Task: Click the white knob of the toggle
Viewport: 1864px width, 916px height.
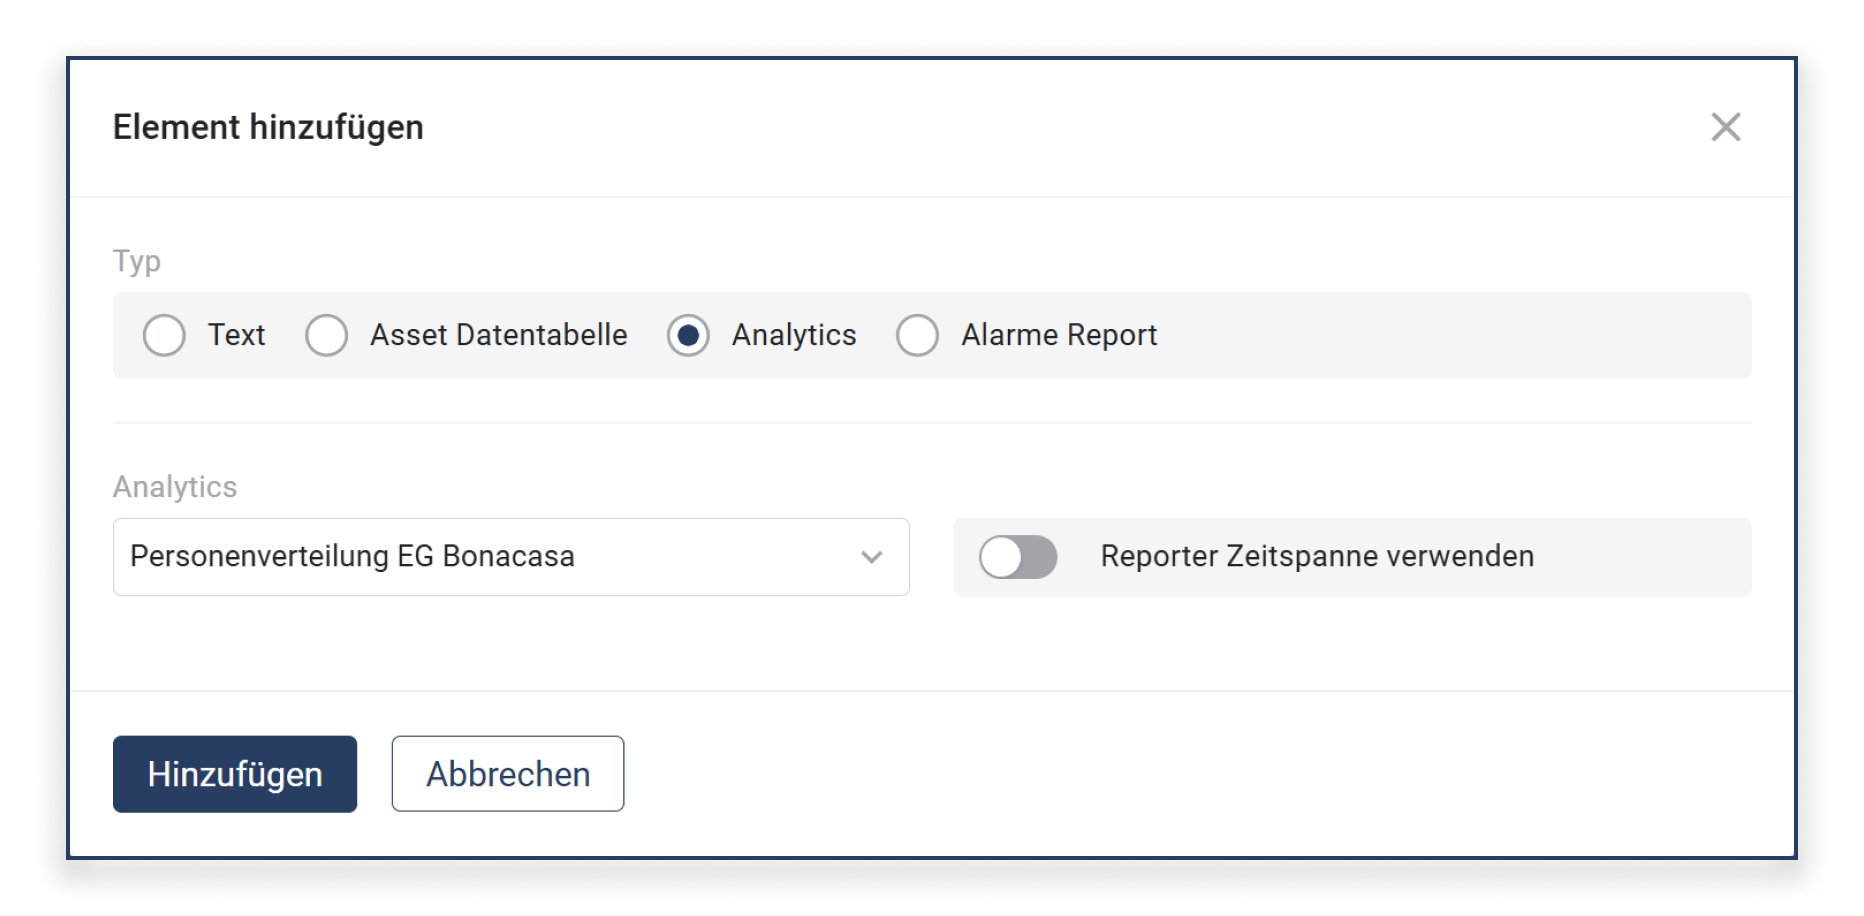Action: pyautogui.click(x=1001, y=557)
